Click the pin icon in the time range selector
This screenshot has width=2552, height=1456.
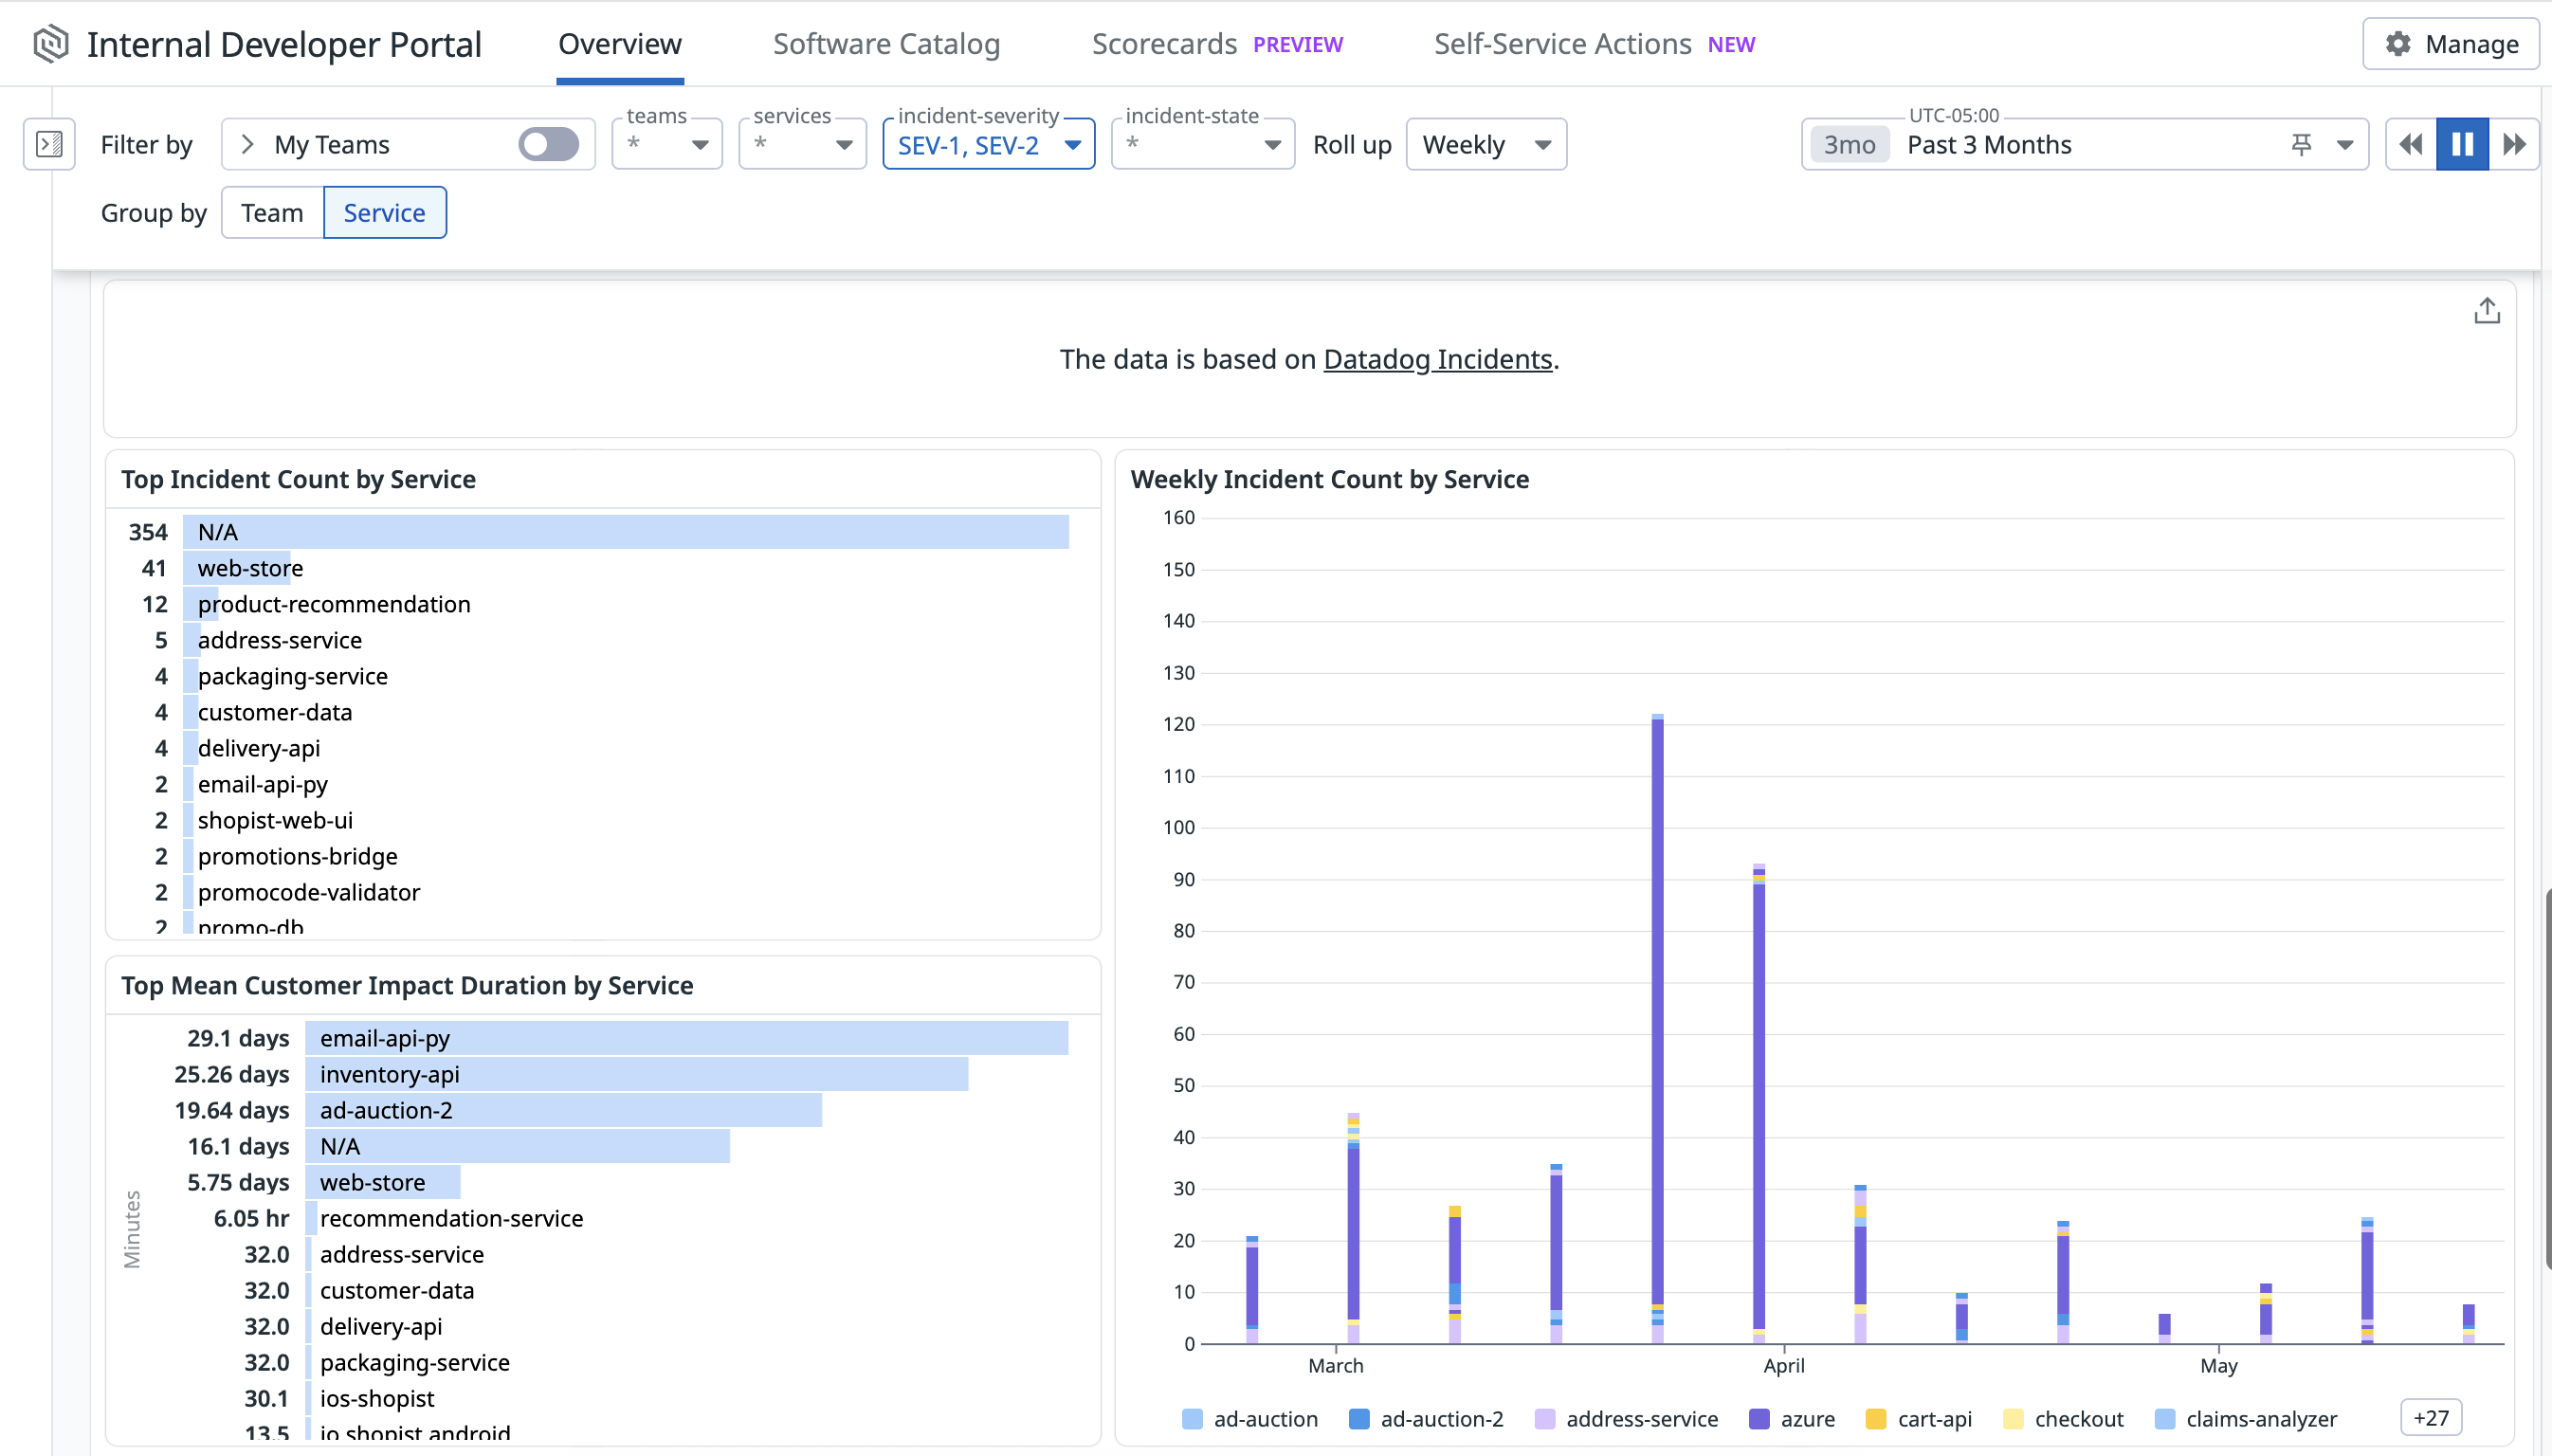click(x=2301, y=145)
